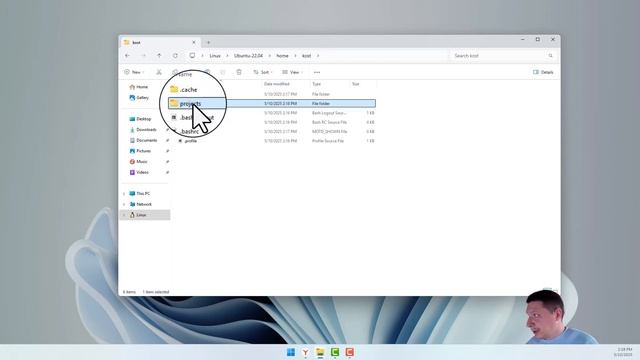Open the green C taskbar app
This screenshot has height=360, width=640.
click(x=335, y=352)
